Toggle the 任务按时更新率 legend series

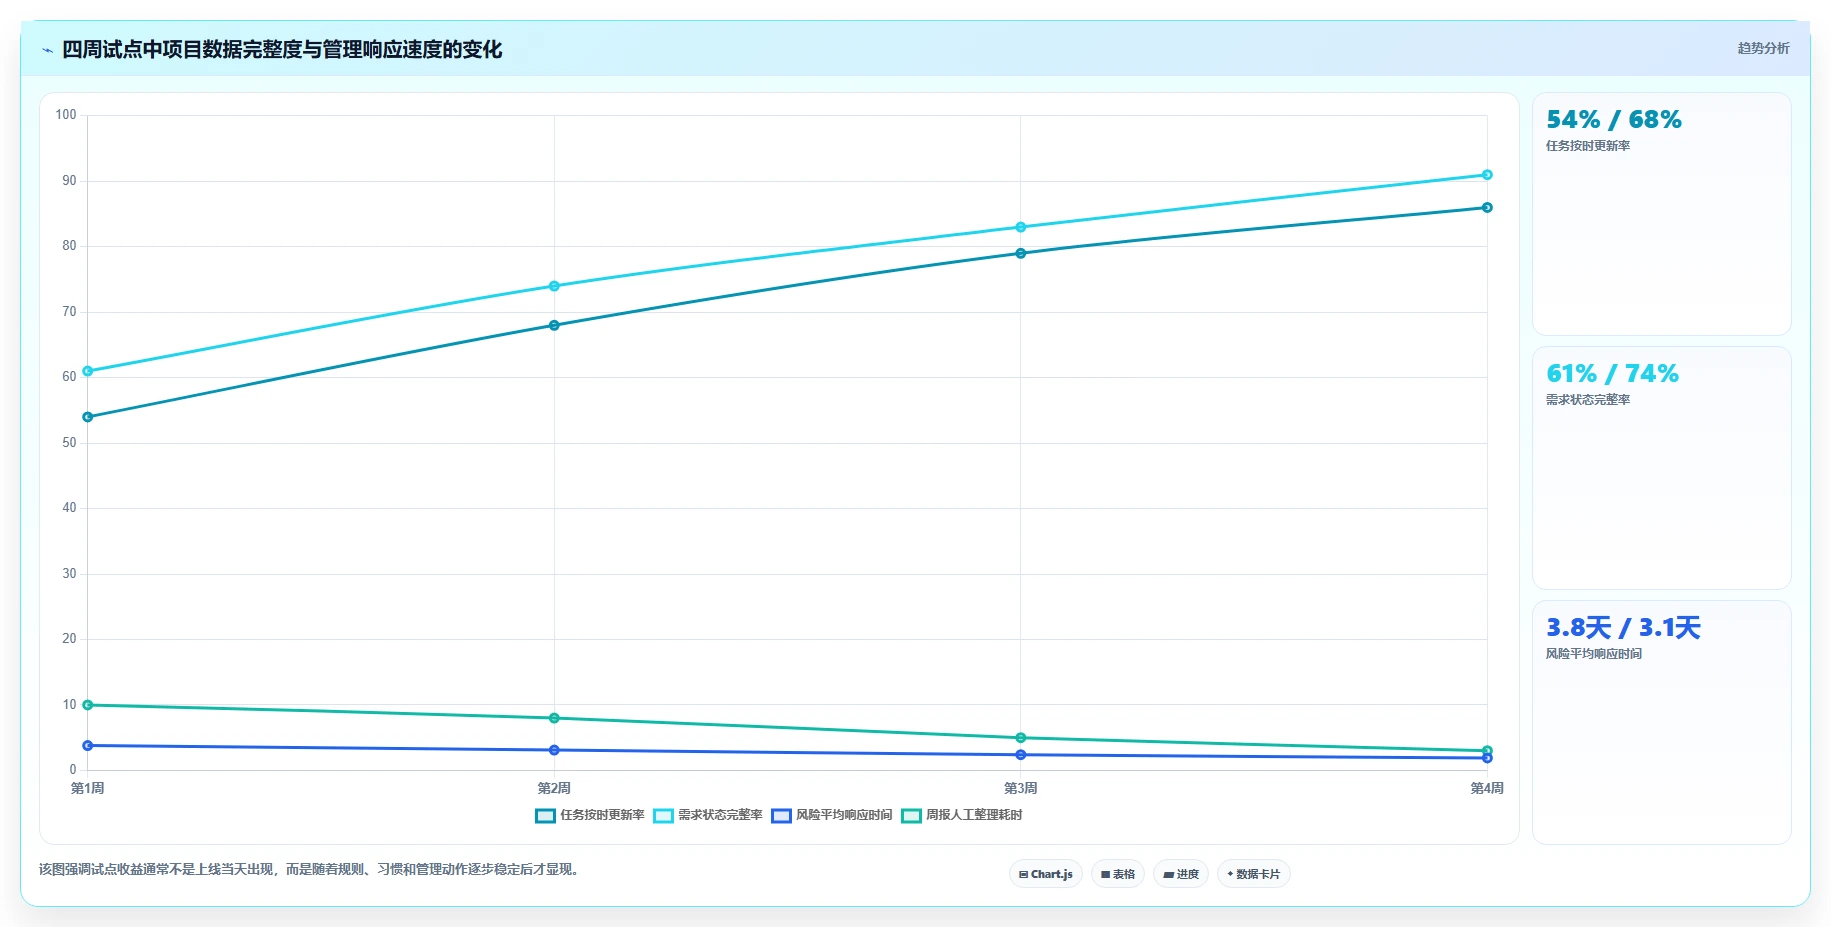tap(590, 815)
